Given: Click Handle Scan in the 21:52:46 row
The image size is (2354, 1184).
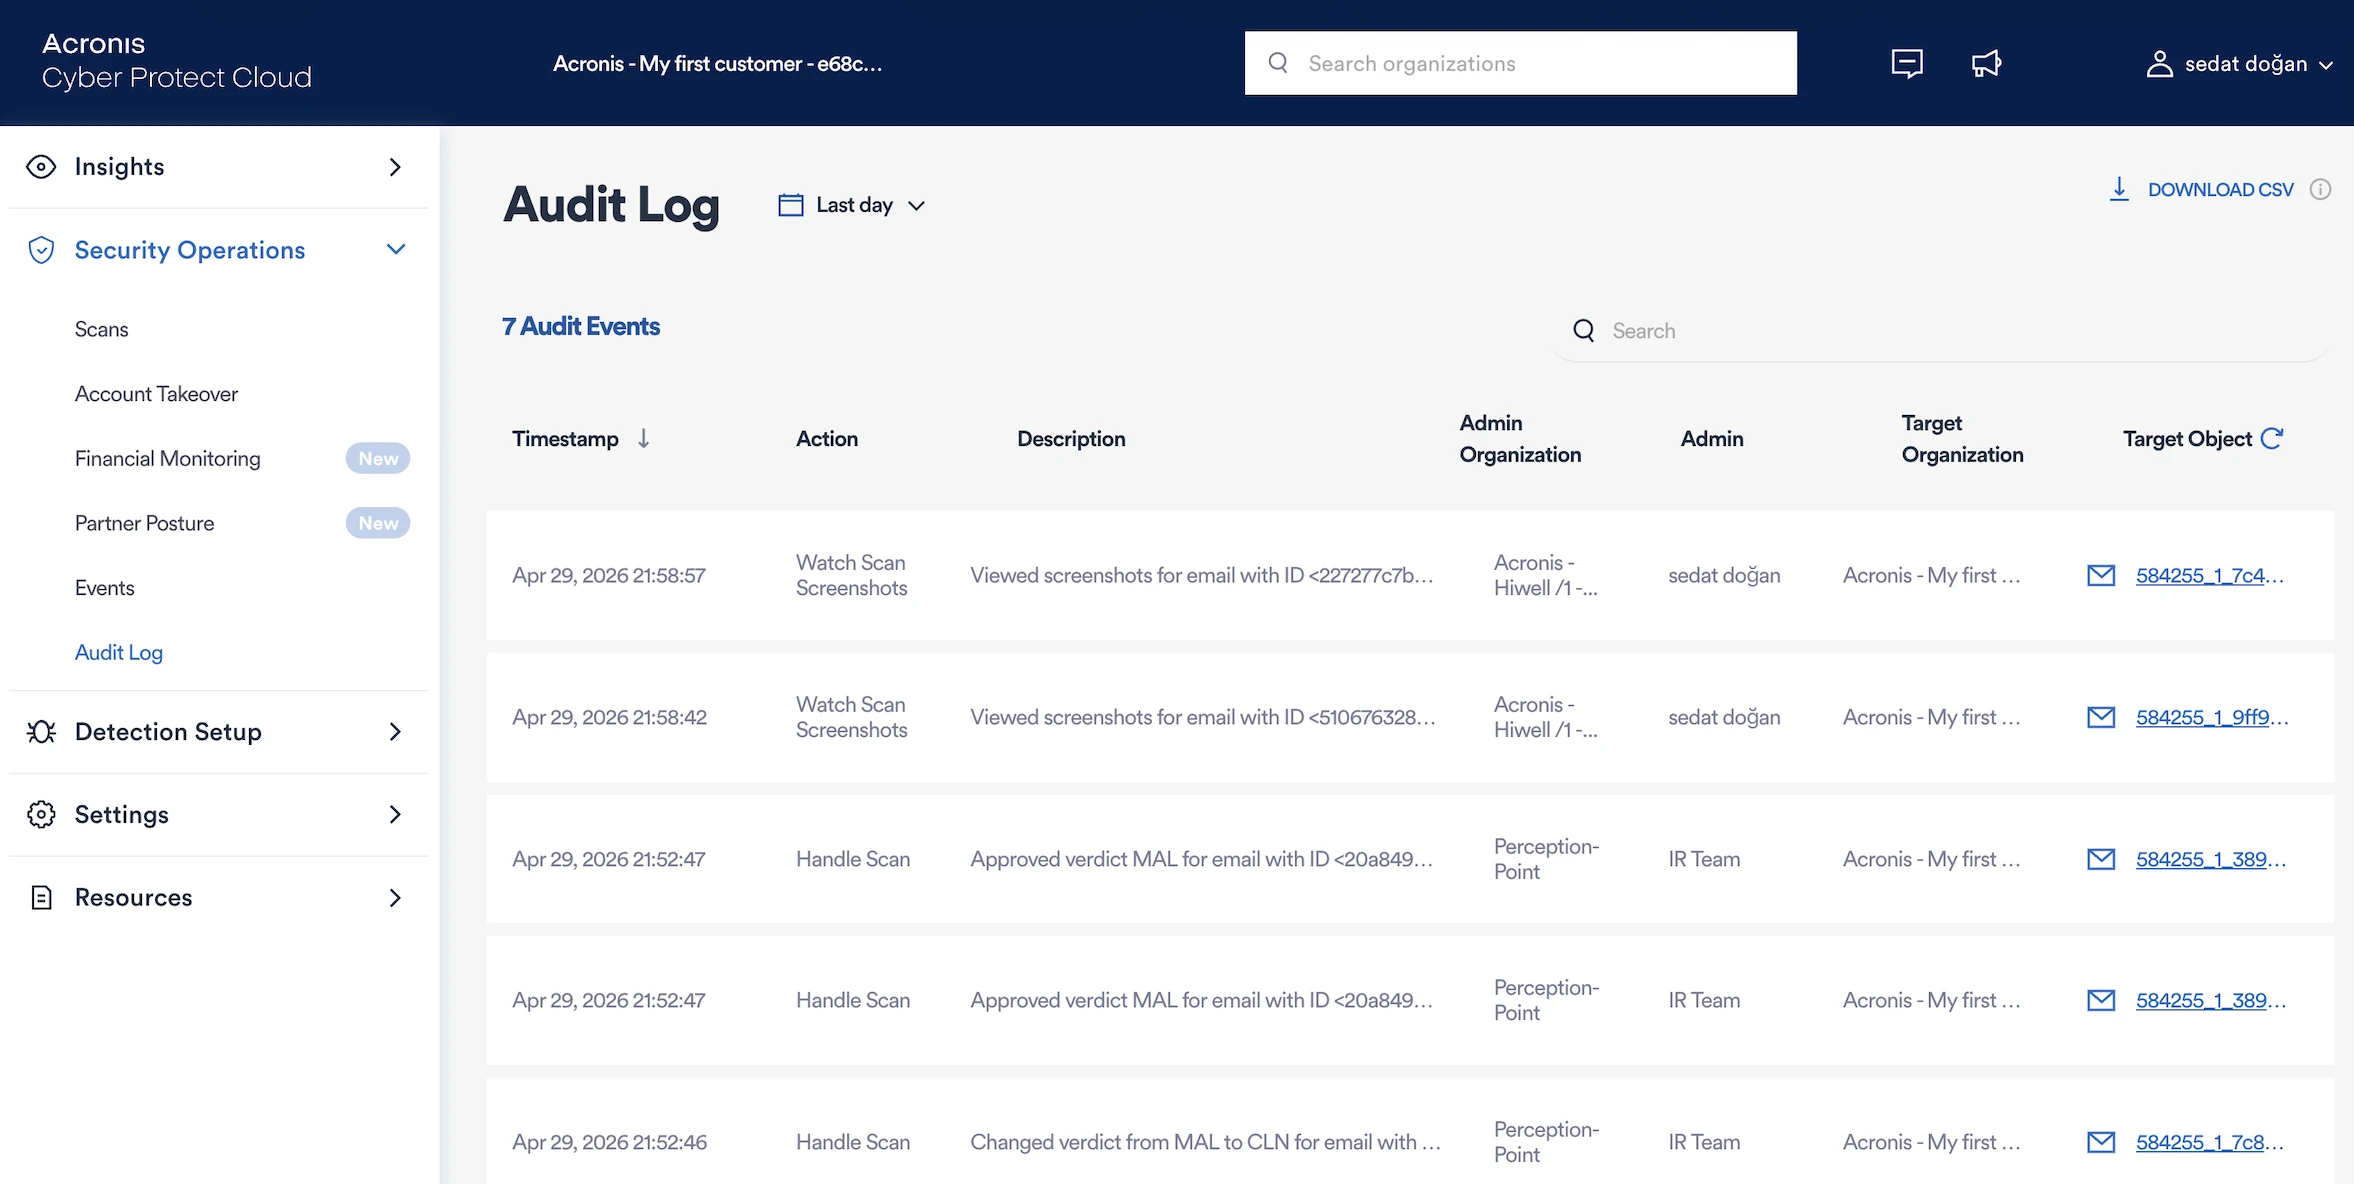Looking at the screenshot, I should [853, 1142].
